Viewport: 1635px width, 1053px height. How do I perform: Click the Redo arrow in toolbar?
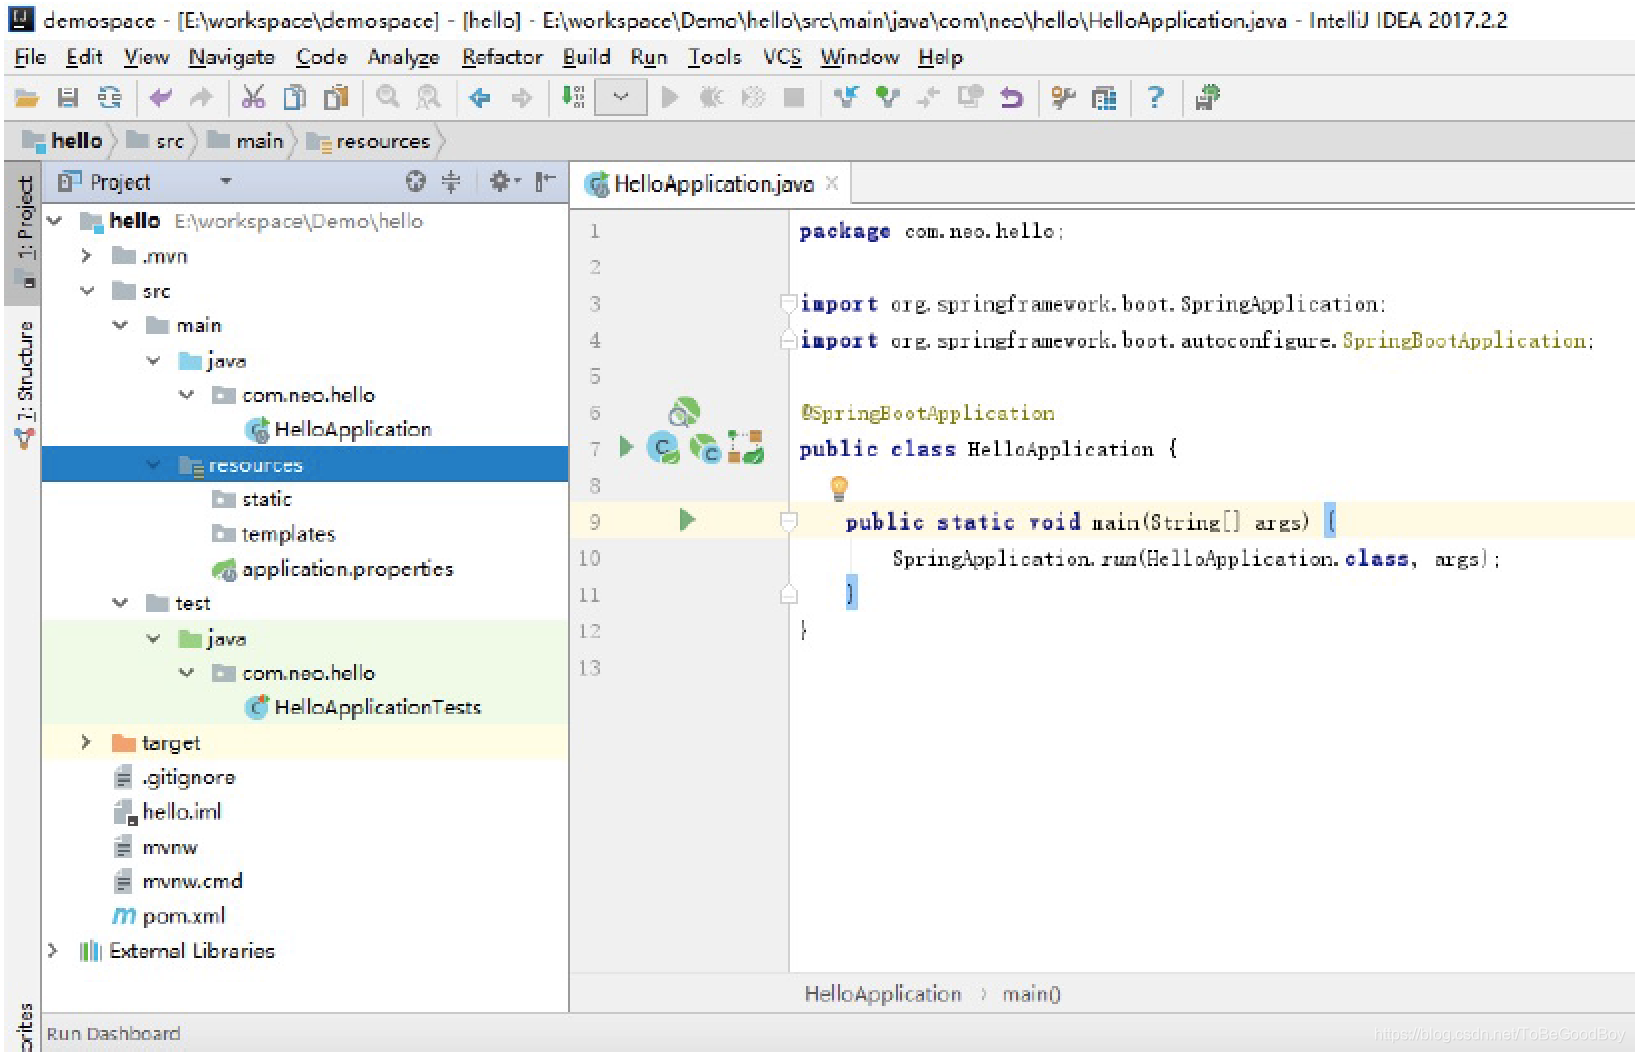(x=201, y=98)
